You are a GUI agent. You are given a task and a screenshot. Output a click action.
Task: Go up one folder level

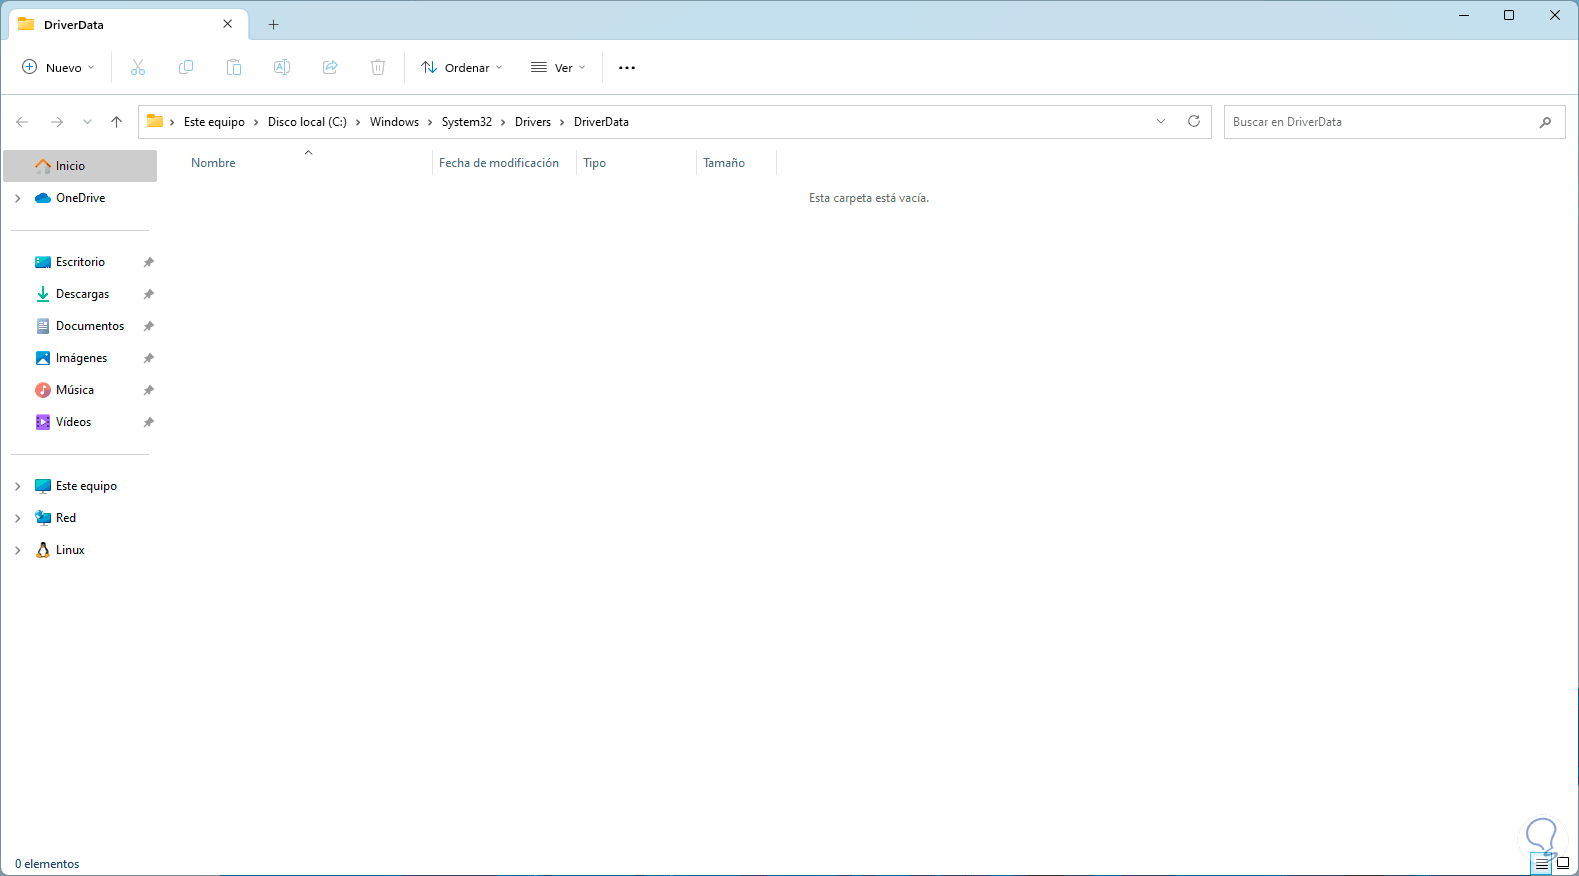pos(117,122)
